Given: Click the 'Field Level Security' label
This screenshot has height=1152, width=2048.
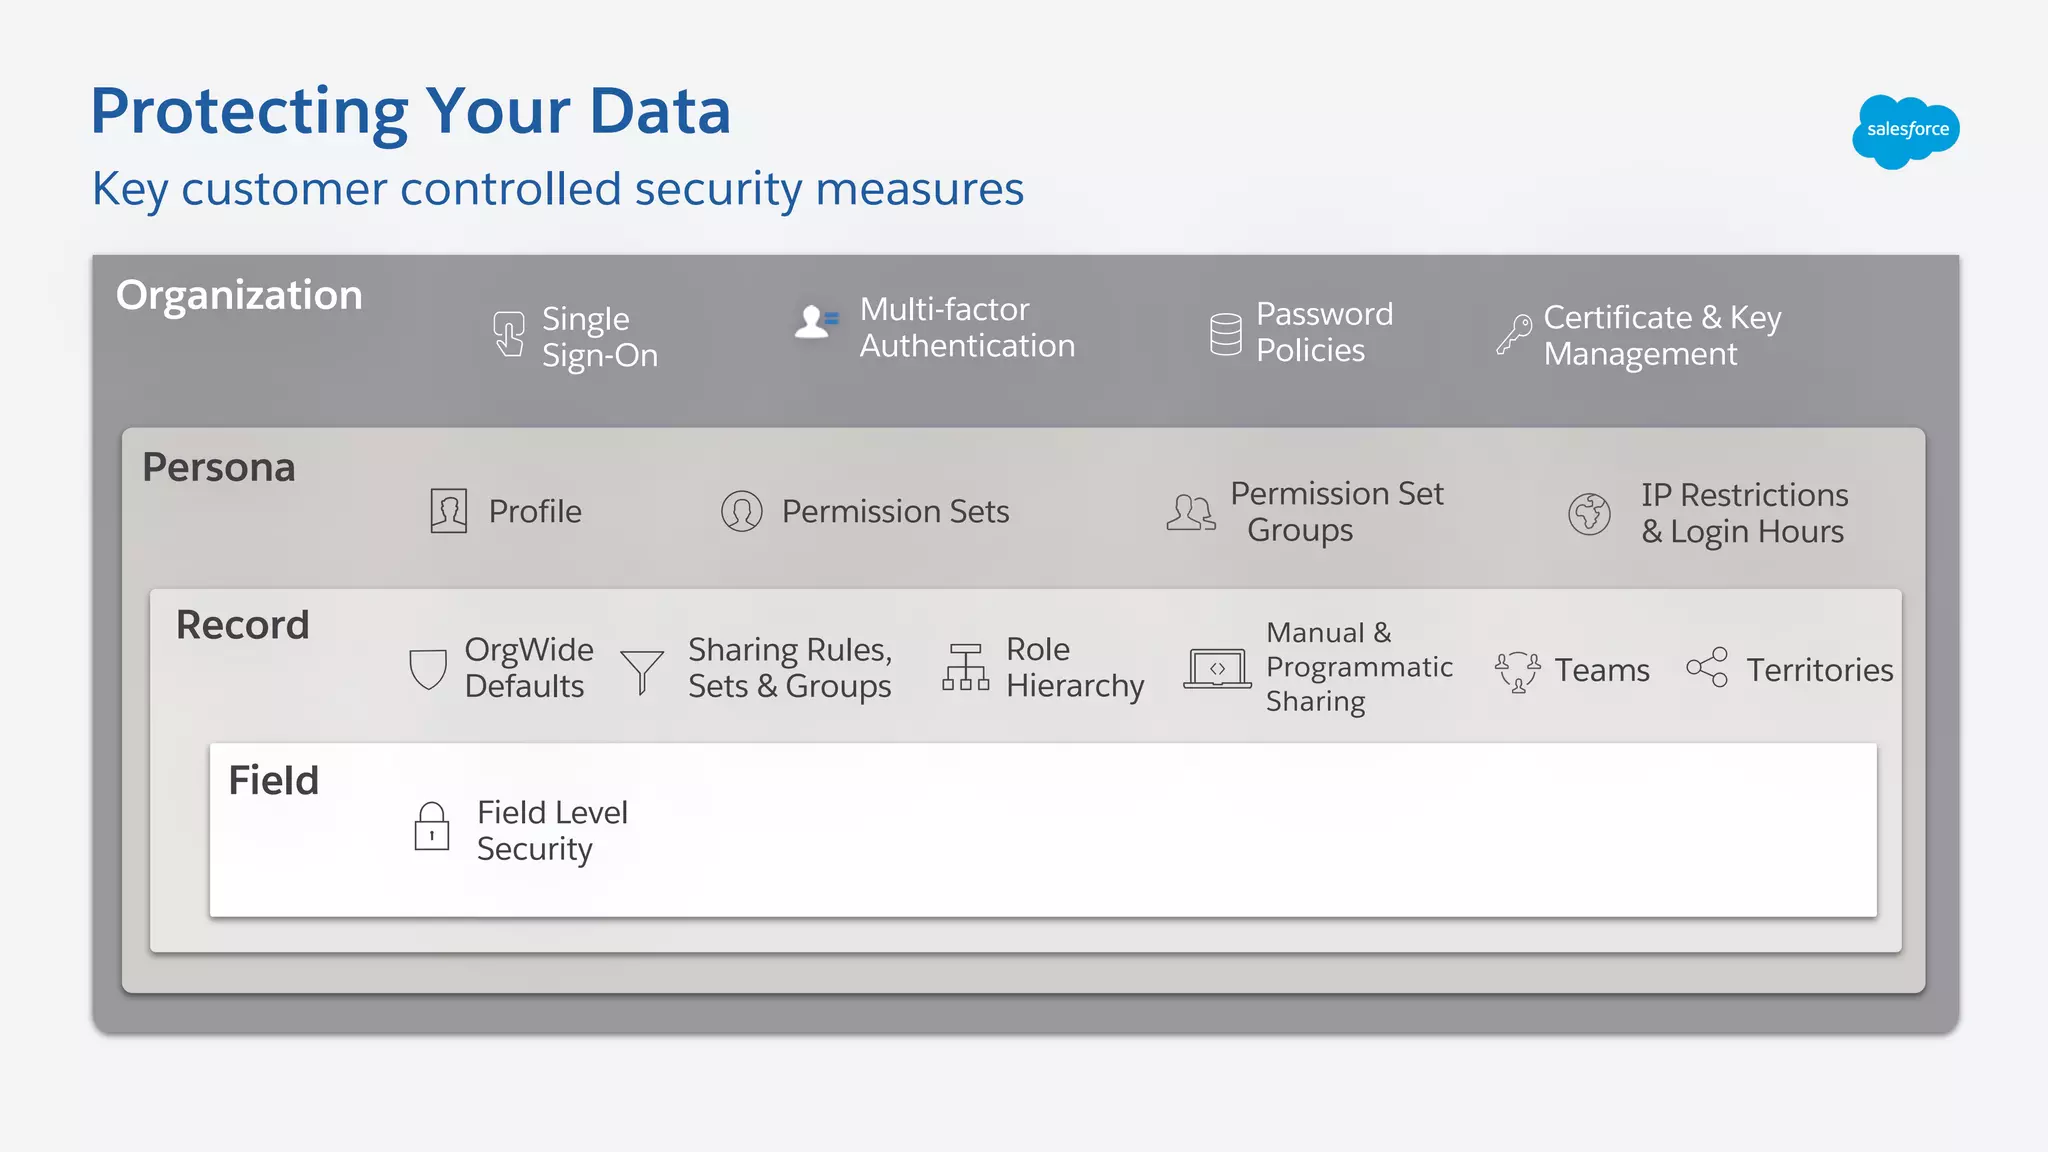Looking at the screenshot, I should pyautogui.click(x=552, y=831).
